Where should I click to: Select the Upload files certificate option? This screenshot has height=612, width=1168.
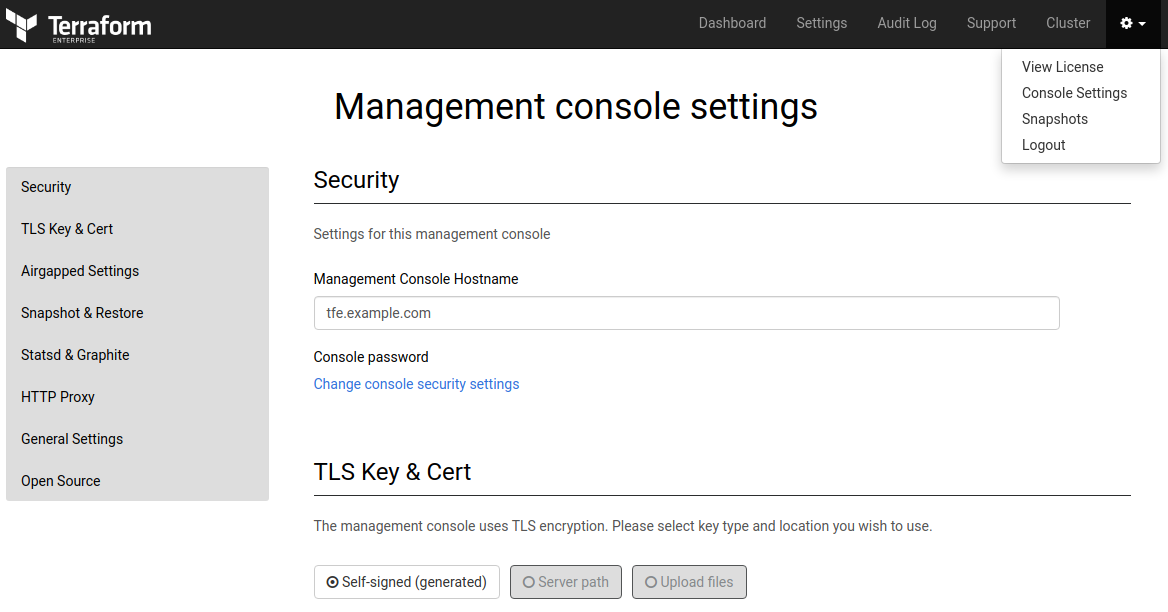coord(689,581)
